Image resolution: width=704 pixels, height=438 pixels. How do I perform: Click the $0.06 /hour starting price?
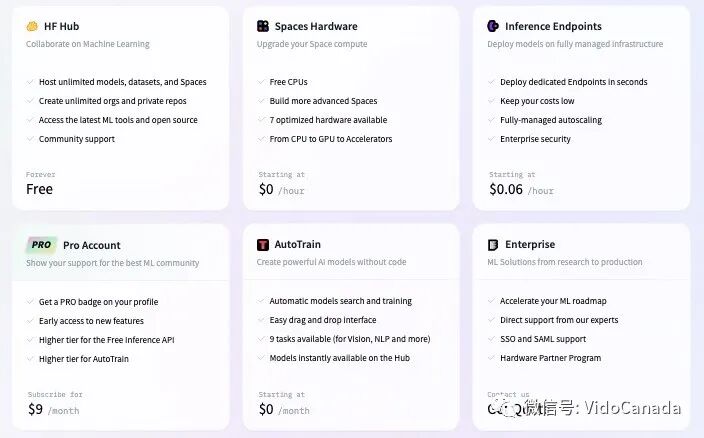[x=520, y=189]
